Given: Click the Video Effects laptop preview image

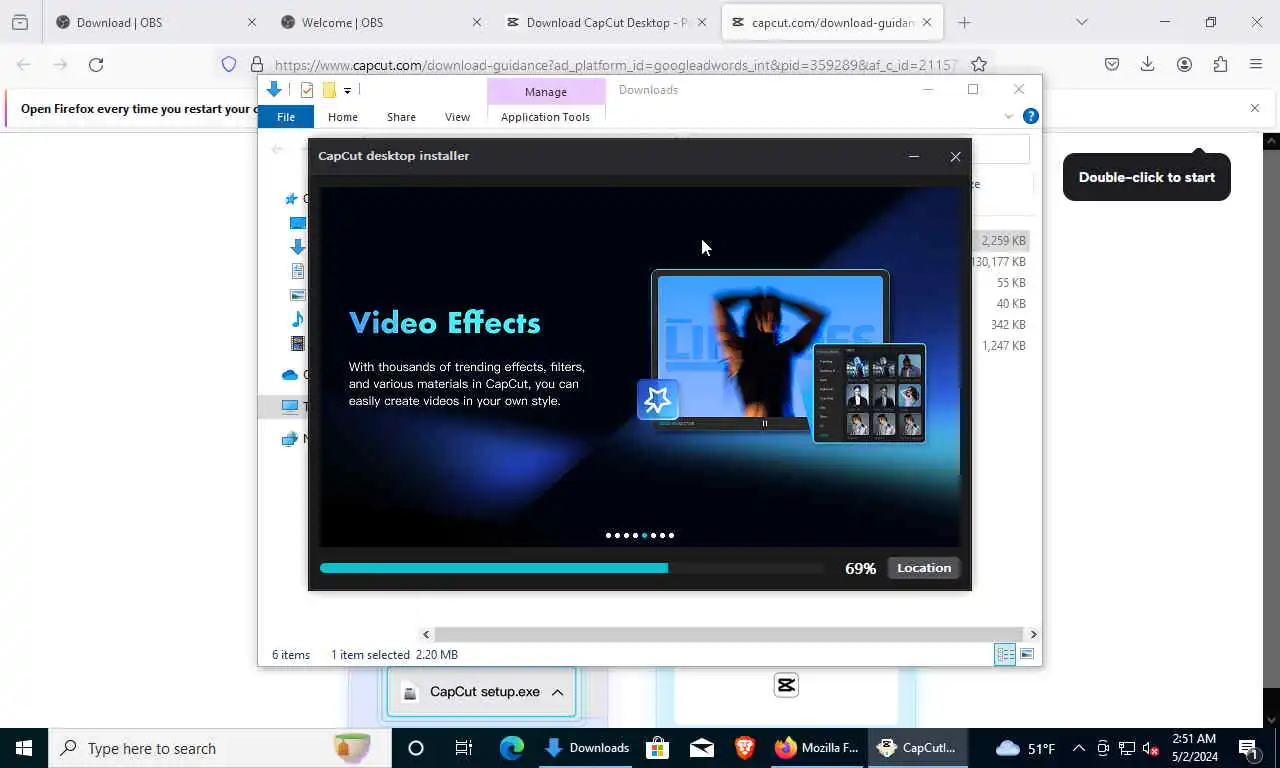Looking at the screenshot, I should click(x=770, y=350).
